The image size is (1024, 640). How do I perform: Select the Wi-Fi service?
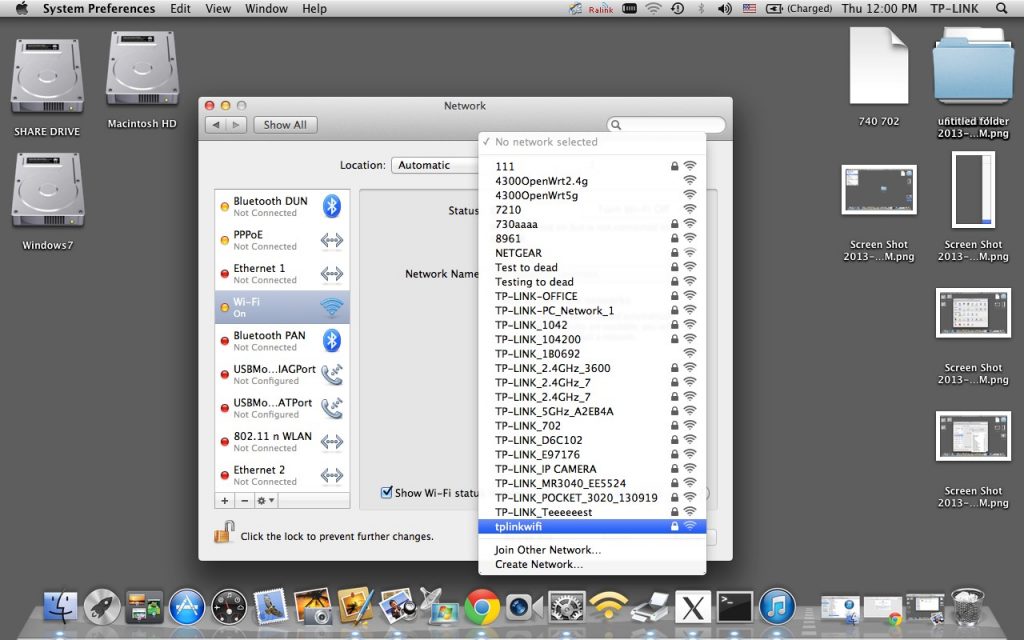(282, 307)
